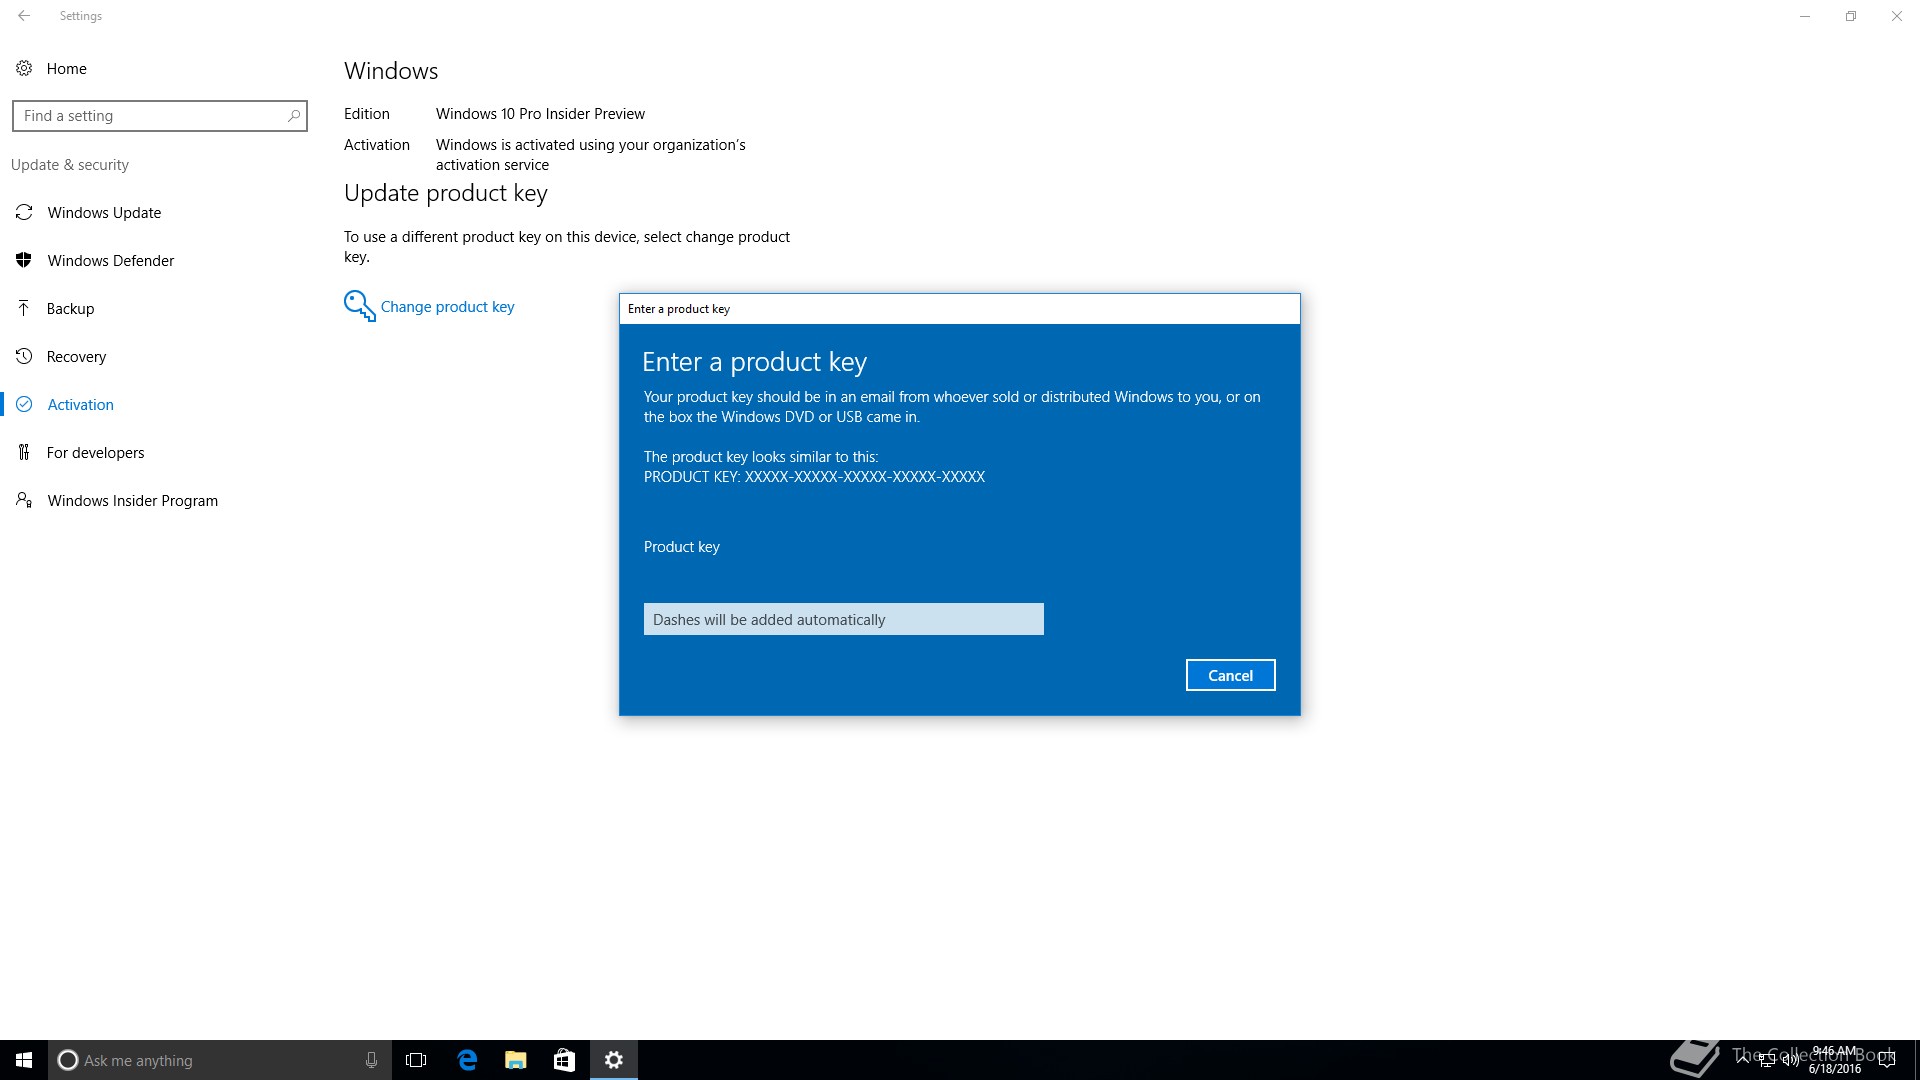1920x1080 pixels.
Task: Open the Store app from taskbar
Action: tap(564, 1060)
